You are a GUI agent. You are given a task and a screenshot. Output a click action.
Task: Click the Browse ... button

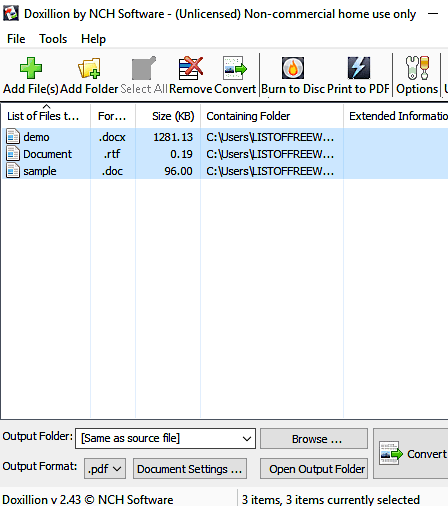pyautogui.click(x=314, y=439)
